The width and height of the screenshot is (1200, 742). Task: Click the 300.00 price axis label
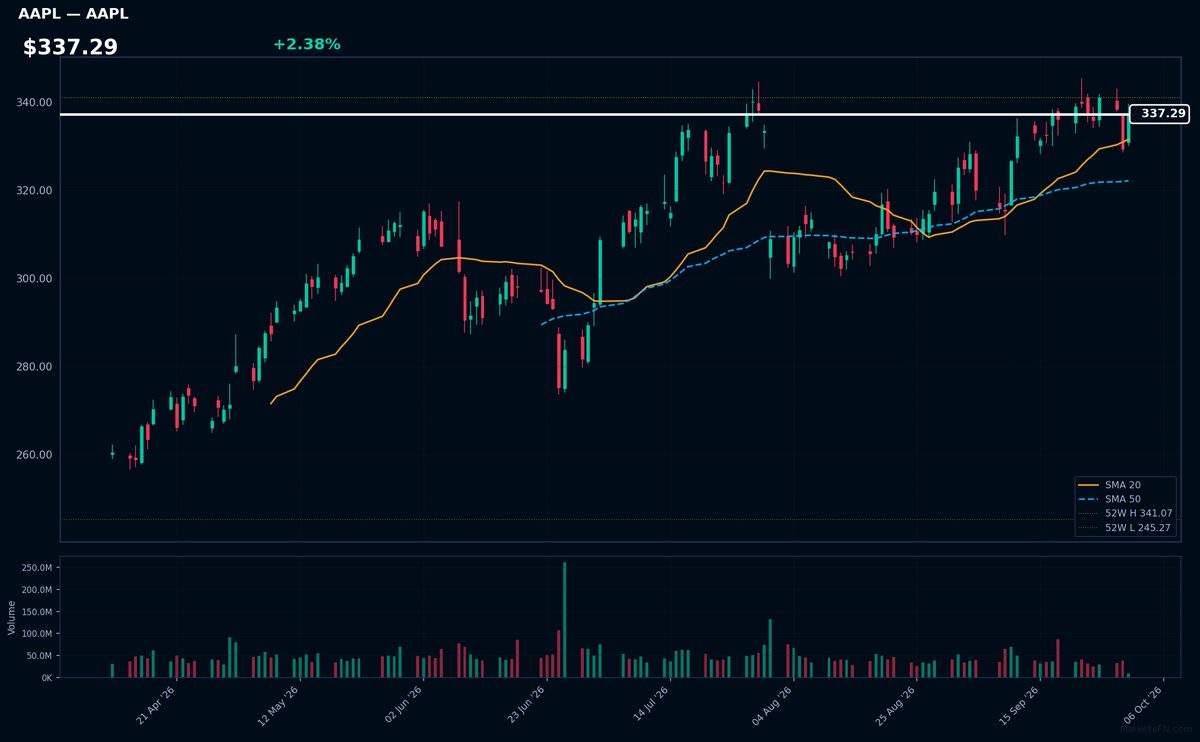35,278
